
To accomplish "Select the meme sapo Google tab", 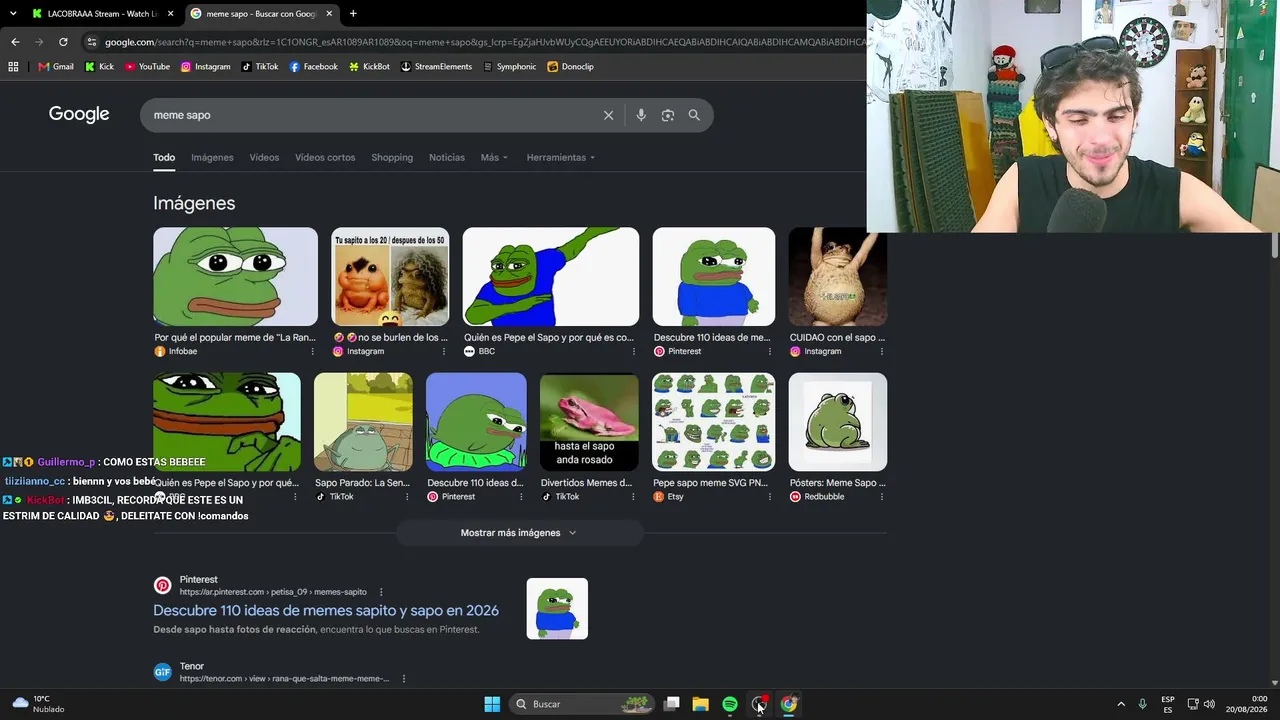I will coord(260,14).
